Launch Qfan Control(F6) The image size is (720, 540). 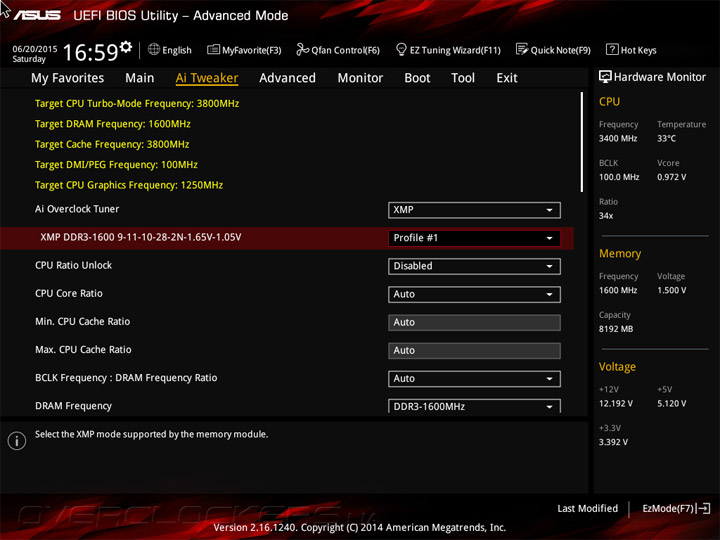pos(345,50)
